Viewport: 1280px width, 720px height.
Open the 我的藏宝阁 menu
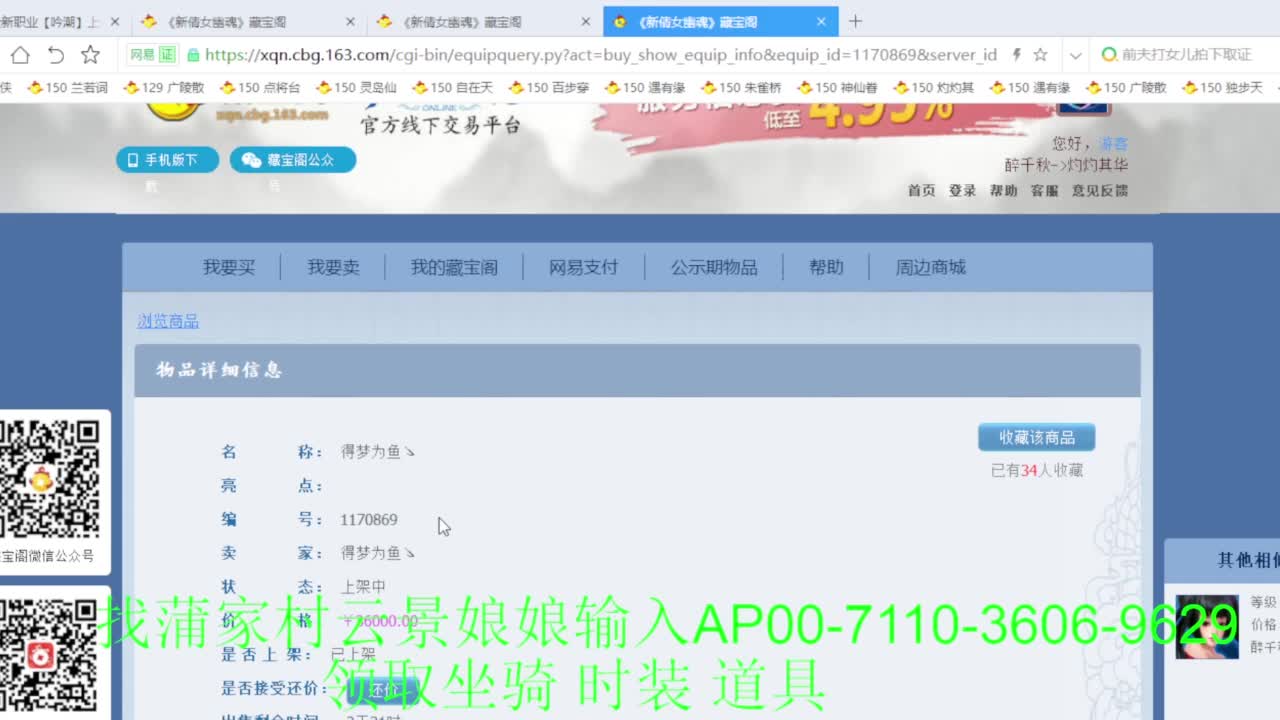454,267
